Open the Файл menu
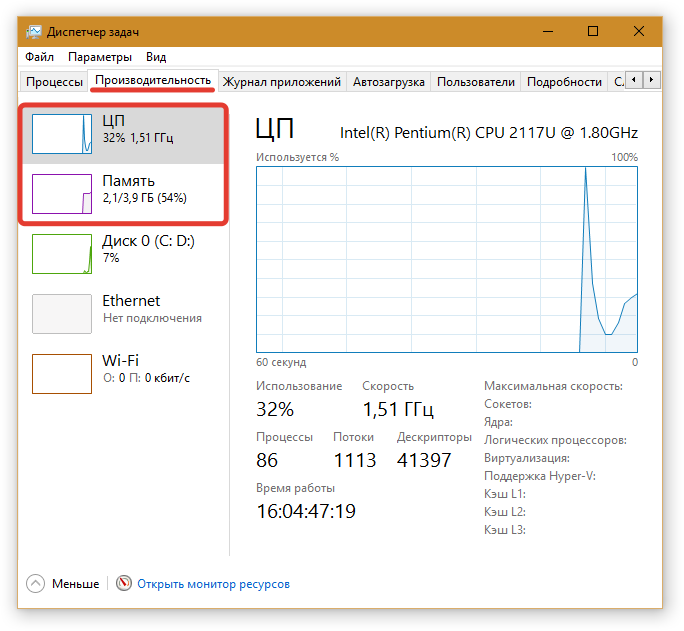 40,57
